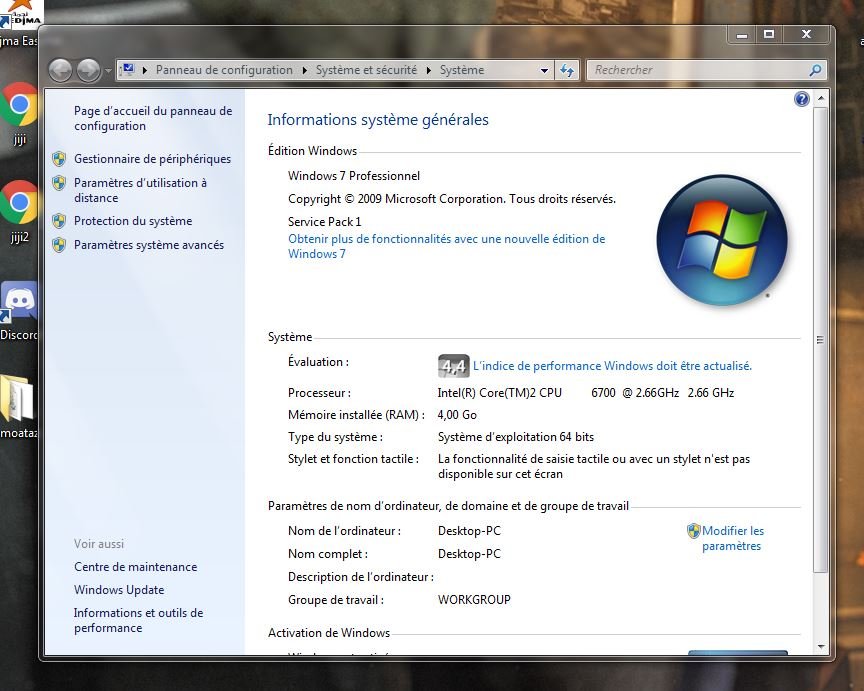Open help with the blue question mark
The image size is (864, 691).
point(802,99)
